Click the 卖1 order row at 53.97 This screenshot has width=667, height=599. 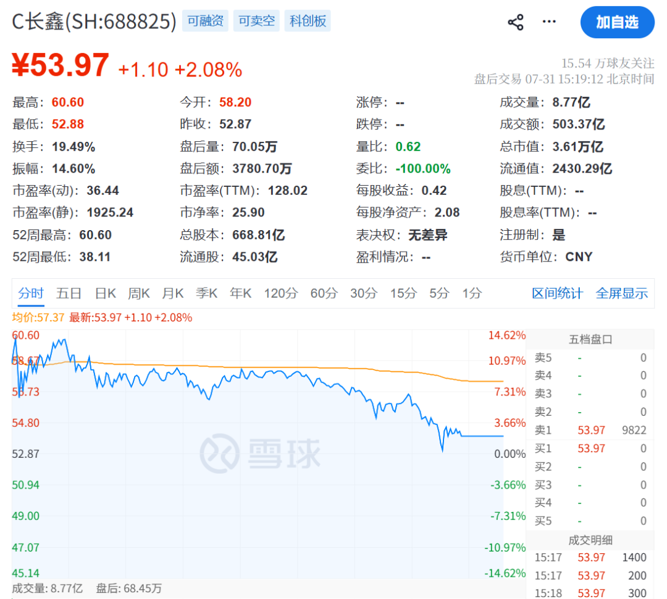tap(590, 431)
